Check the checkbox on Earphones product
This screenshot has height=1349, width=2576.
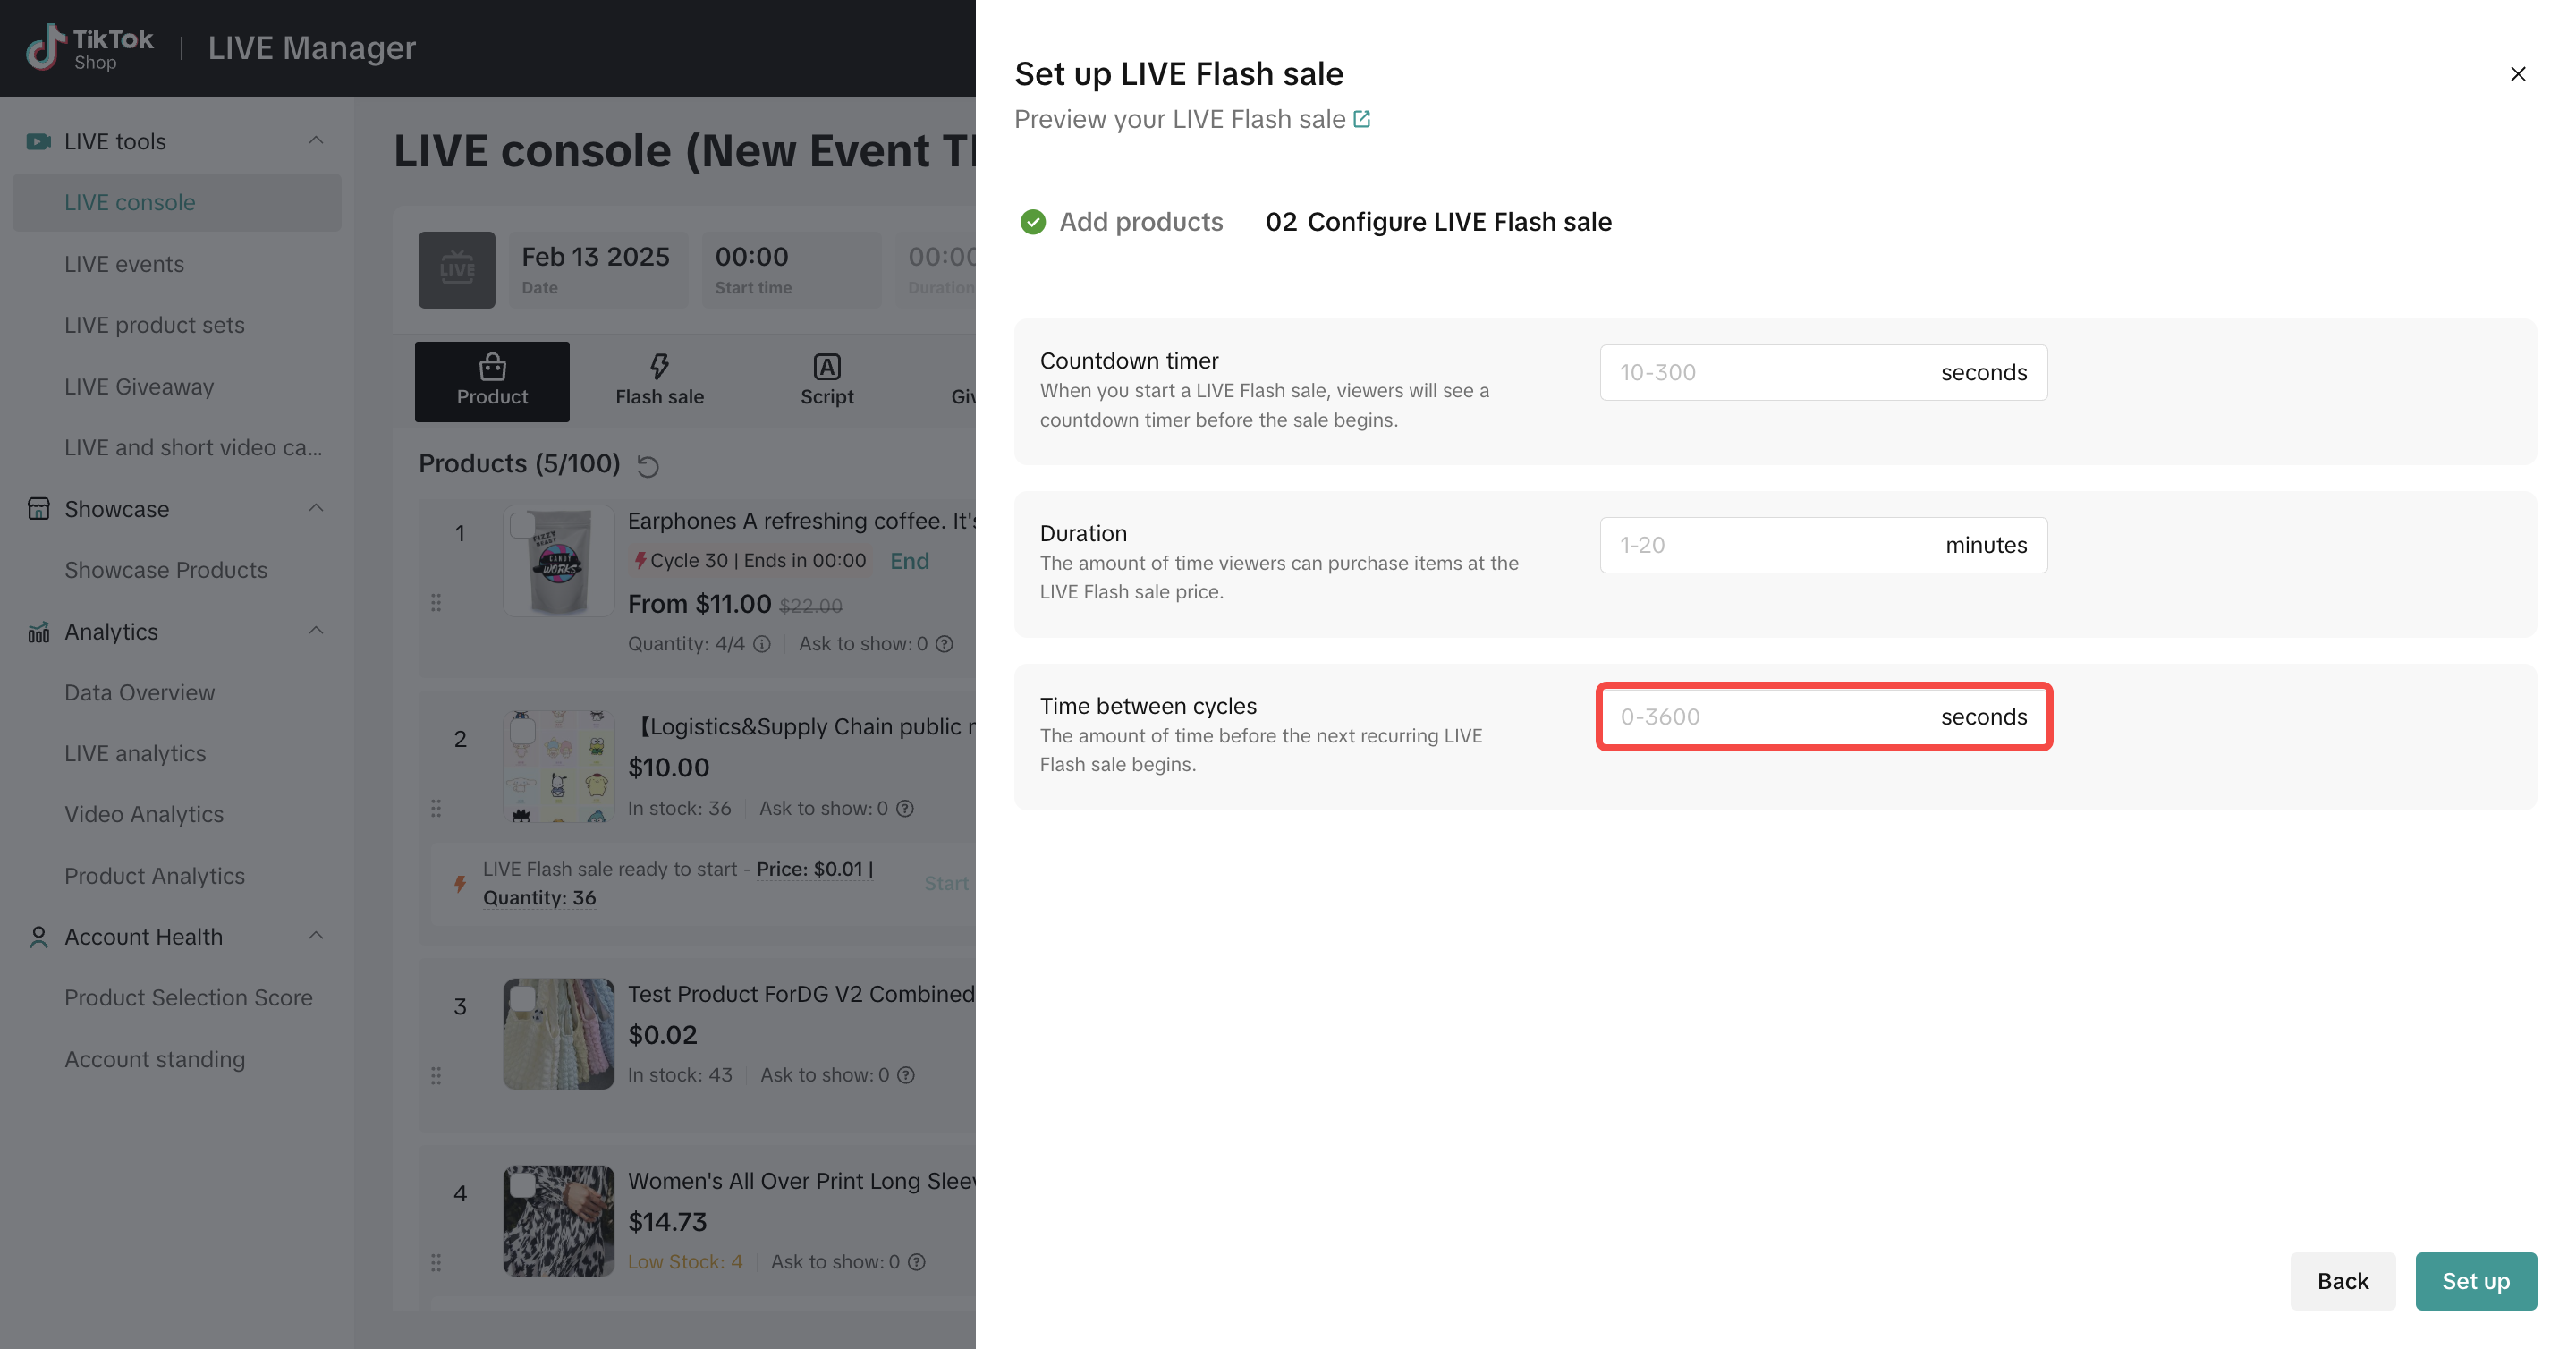(522, 525)
